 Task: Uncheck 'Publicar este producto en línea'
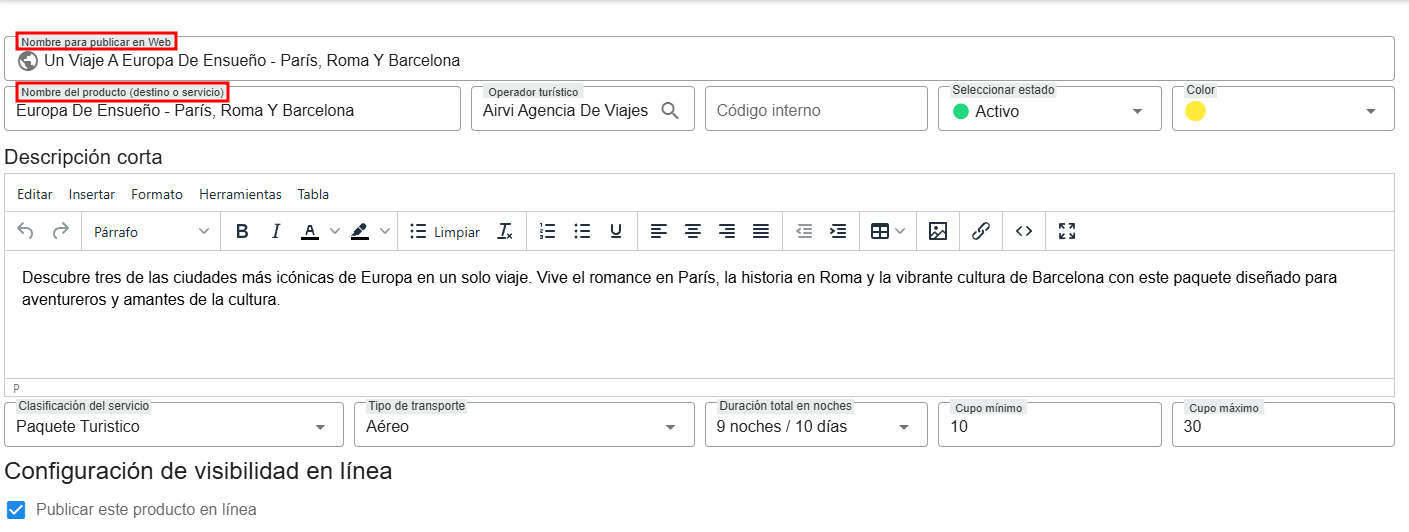[16, 509]
